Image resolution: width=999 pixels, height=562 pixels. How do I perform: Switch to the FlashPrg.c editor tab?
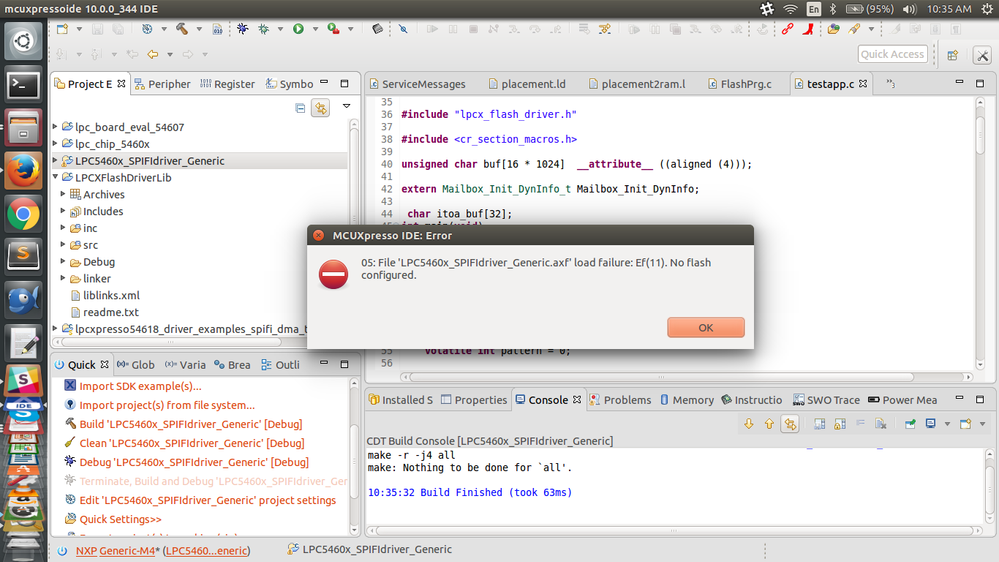[x=739, y=84]
